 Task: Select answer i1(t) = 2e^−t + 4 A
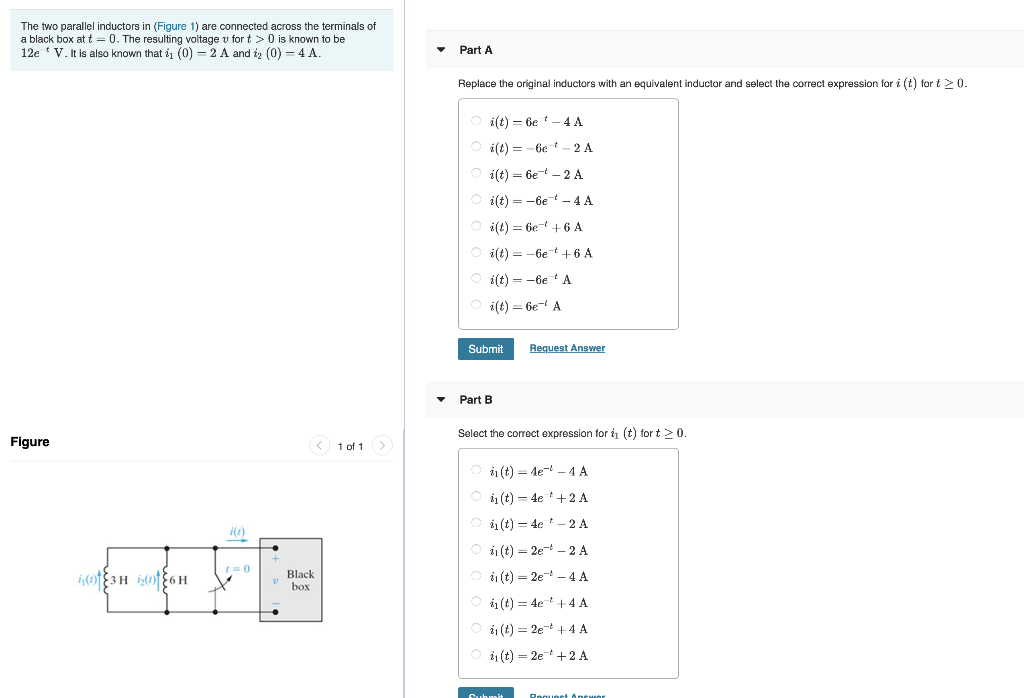point(476,628)
